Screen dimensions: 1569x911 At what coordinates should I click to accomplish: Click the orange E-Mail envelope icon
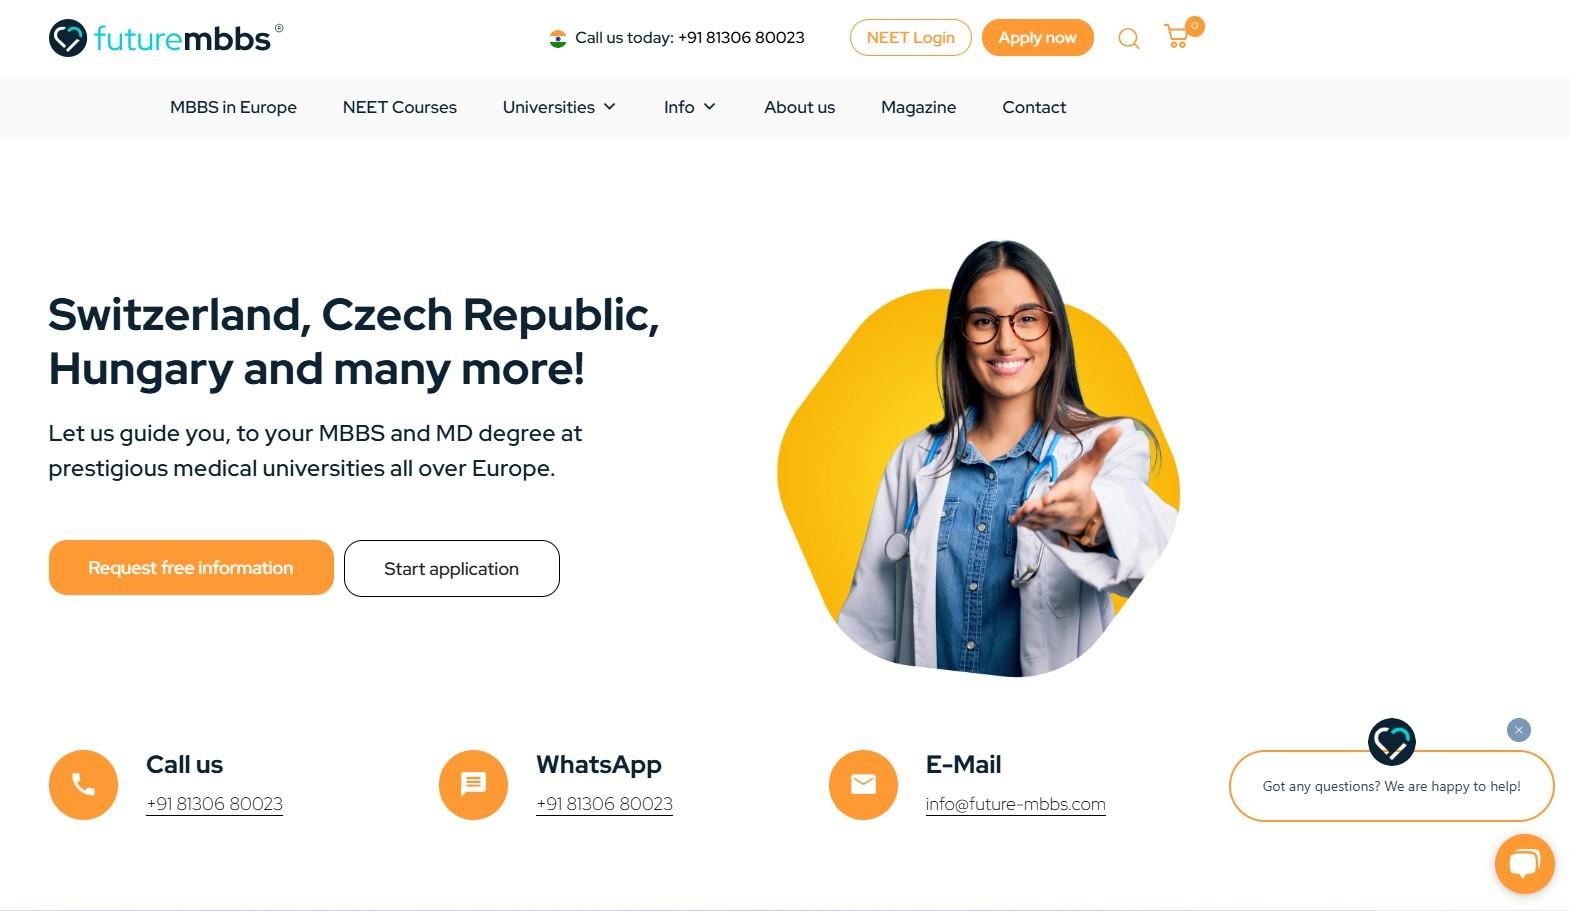pos(863,785)
